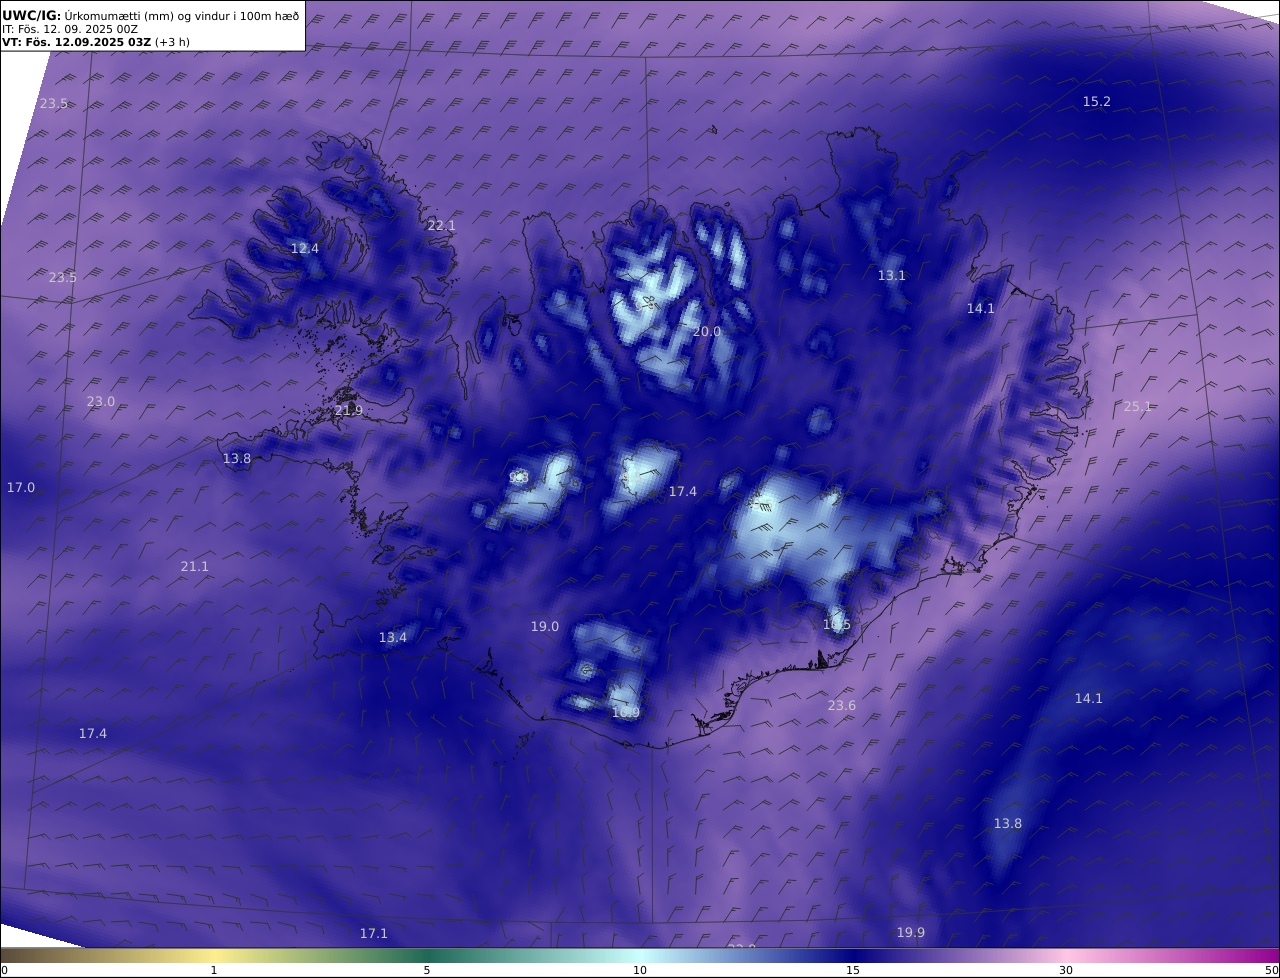Click the "22.1" value label
This screenshot has height=978, width=1280.
[x=441, y=225]
